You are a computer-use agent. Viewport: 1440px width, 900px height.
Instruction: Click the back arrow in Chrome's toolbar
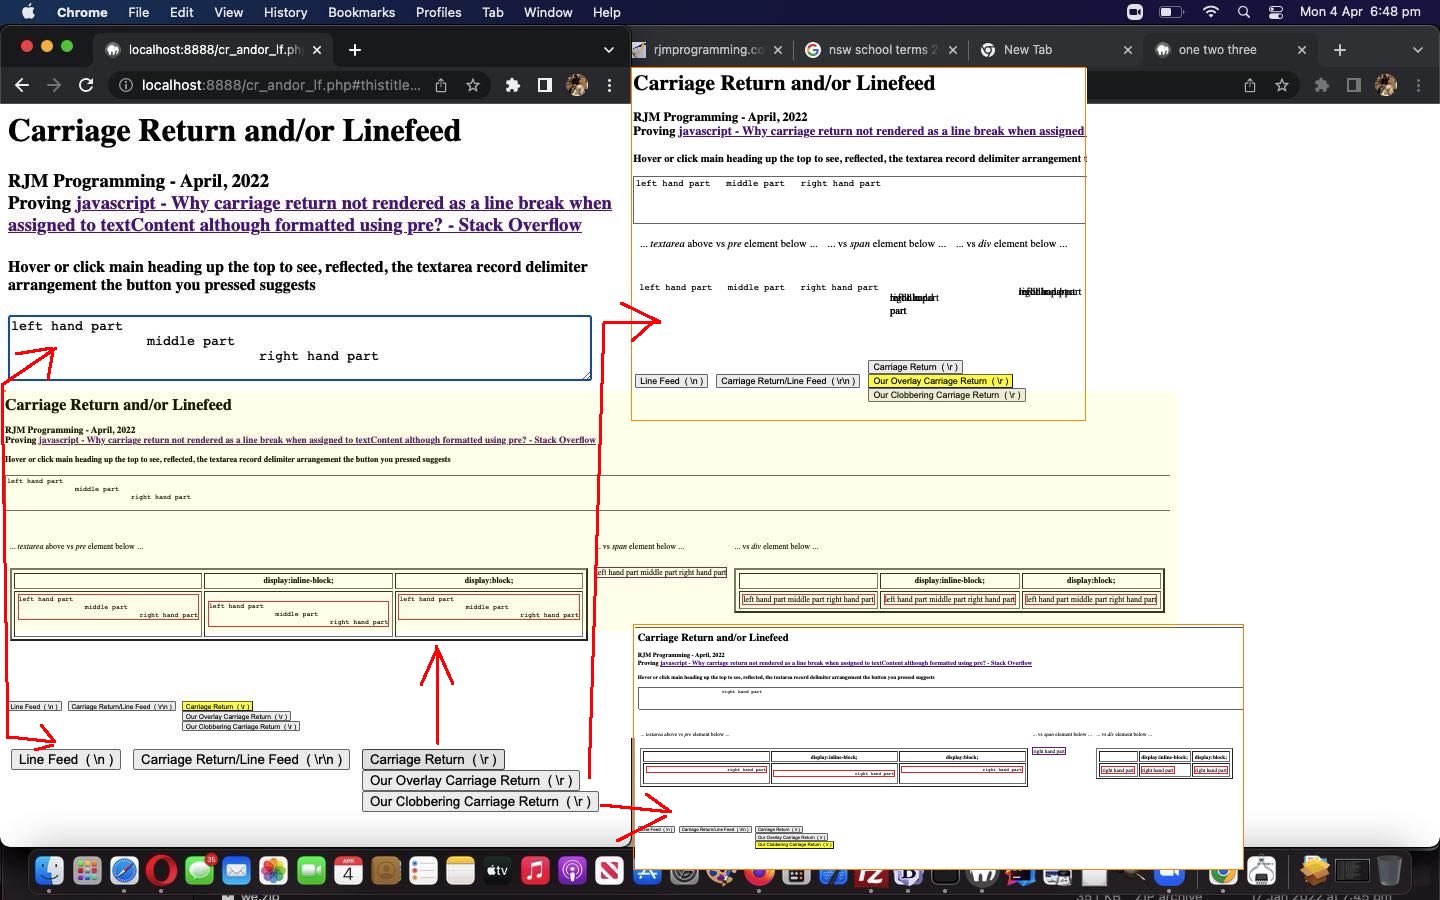22,85
